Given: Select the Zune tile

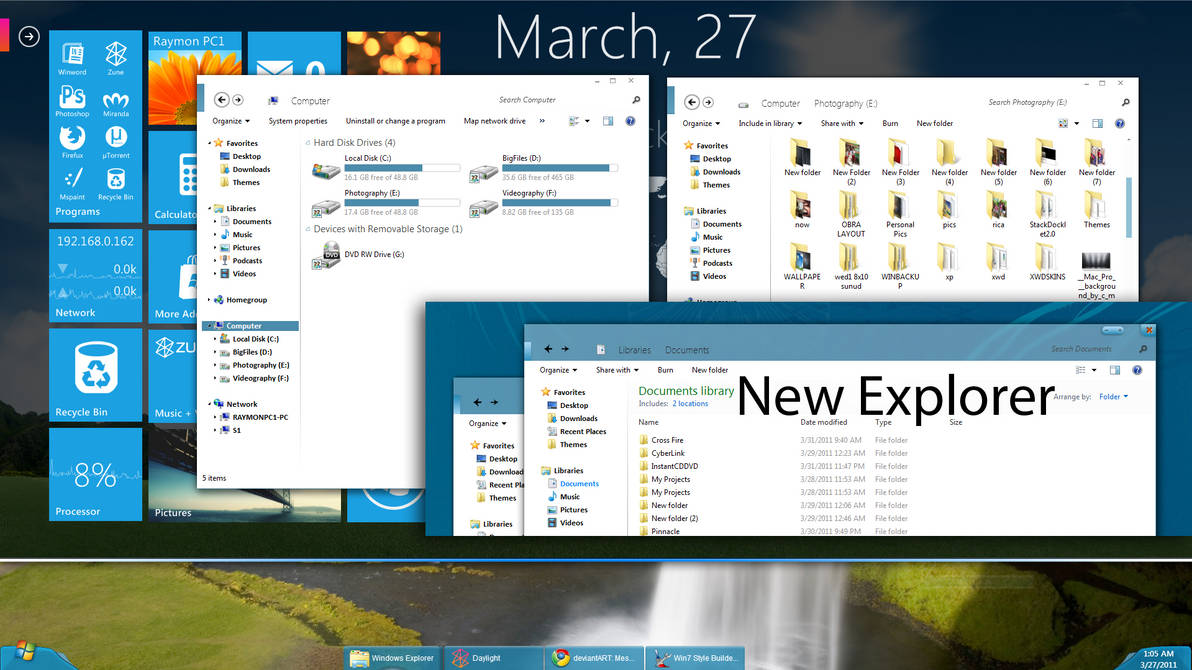Looking at the screenshot, I should [x=116, y=55].
